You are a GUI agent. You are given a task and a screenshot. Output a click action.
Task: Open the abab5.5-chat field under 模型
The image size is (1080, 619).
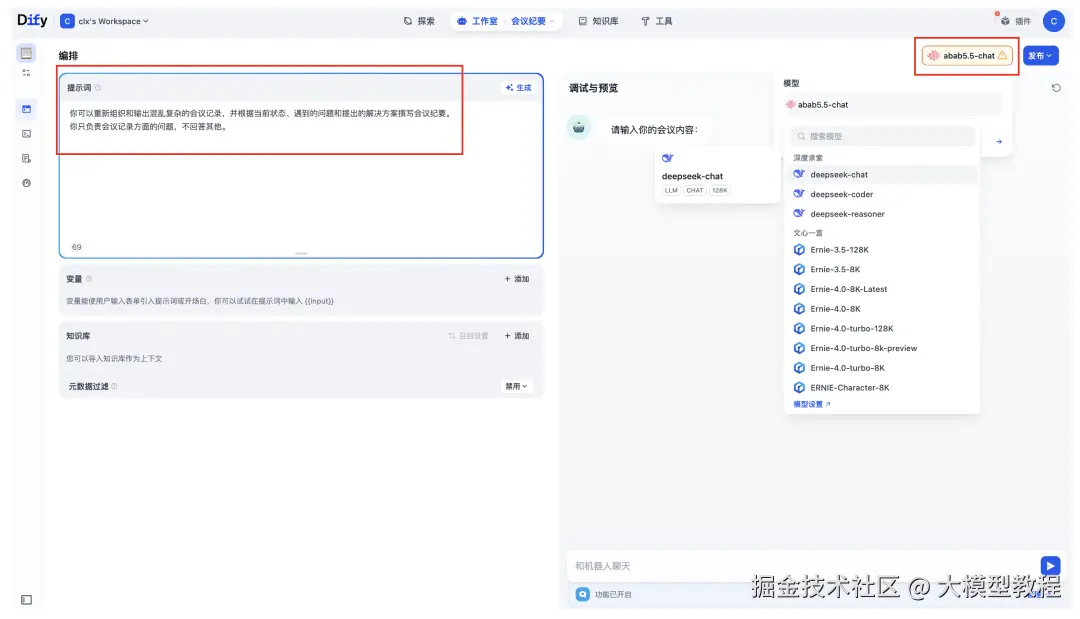(892, 105)
